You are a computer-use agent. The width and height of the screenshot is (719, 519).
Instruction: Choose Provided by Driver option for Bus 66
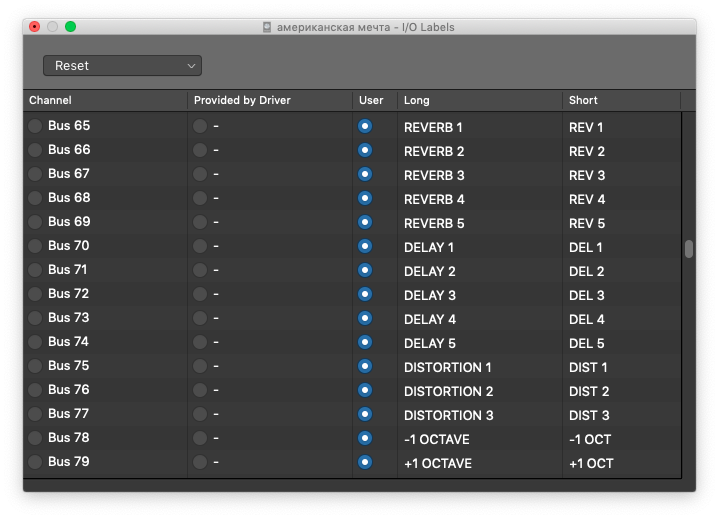[x=200, y=150]
